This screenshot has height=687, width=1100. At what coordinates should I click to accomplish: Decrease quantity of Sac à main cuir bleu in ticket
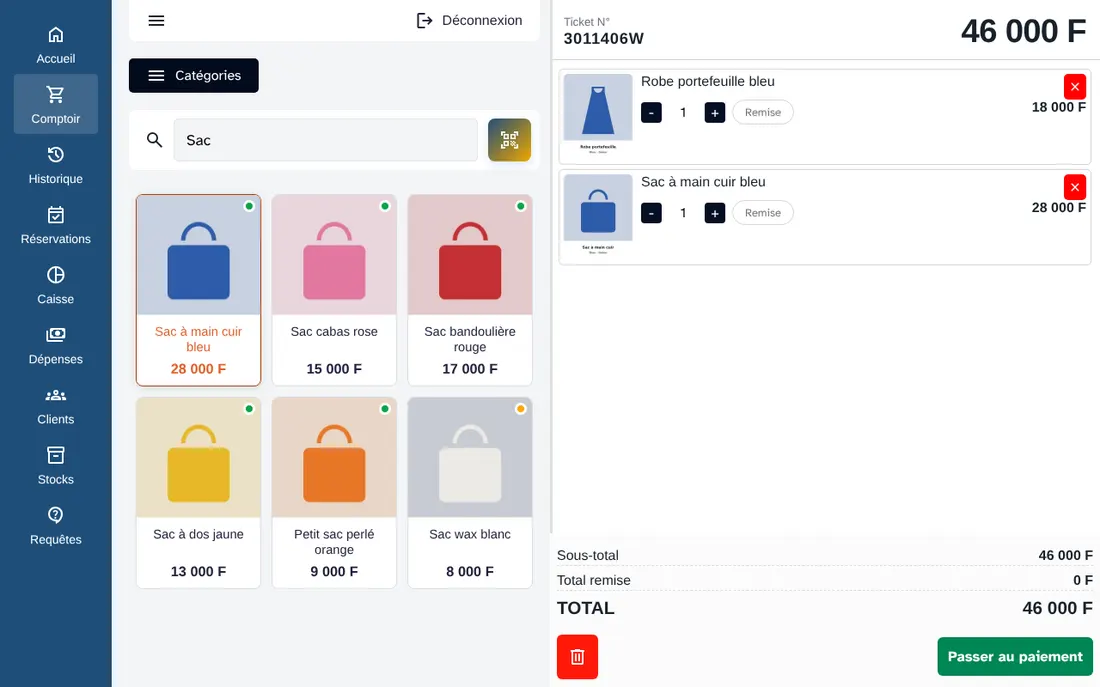[x=651, y=213]
